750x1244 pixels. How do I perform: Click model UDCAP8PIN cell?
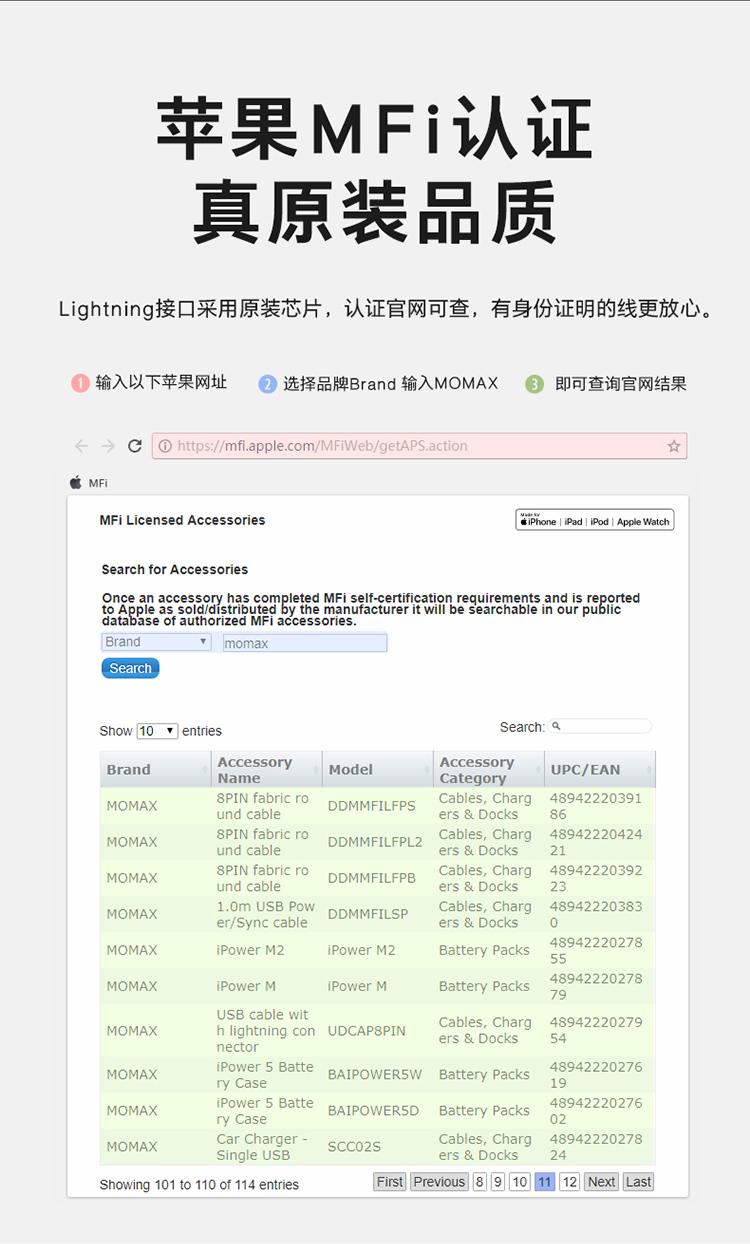point(366,1030)
